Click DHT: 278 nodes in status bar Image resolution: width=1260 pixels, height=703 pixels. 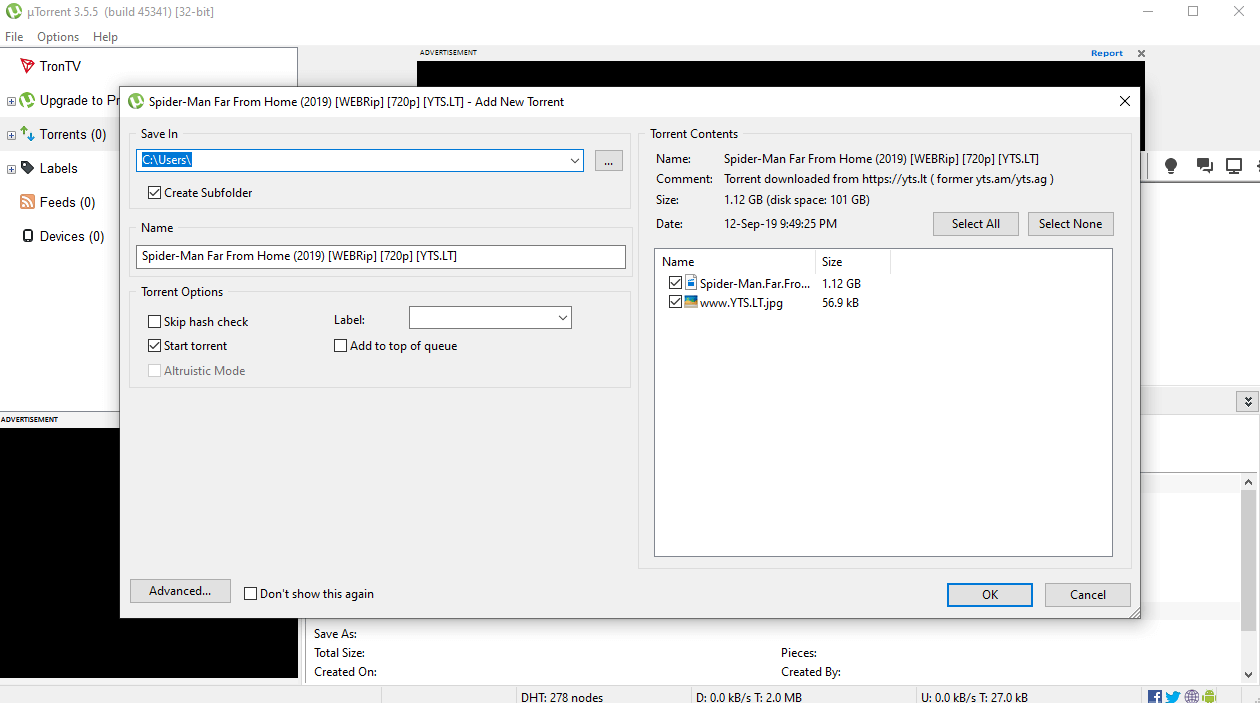coord(562,697)
